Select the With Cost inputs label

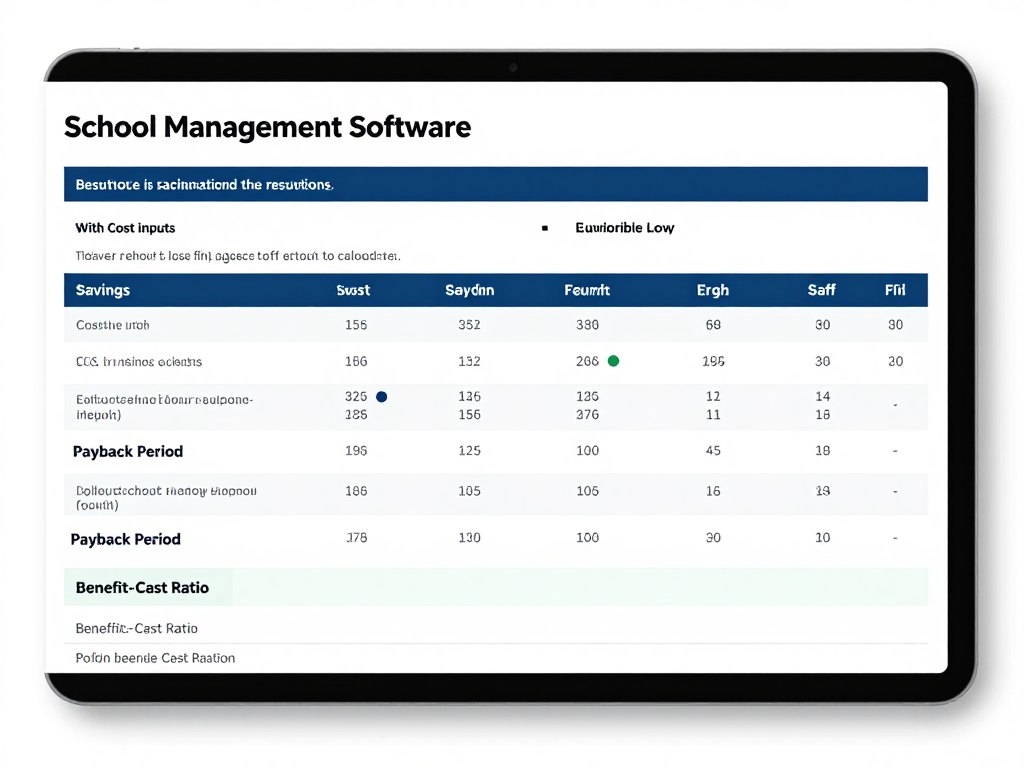tap(125, 228)
